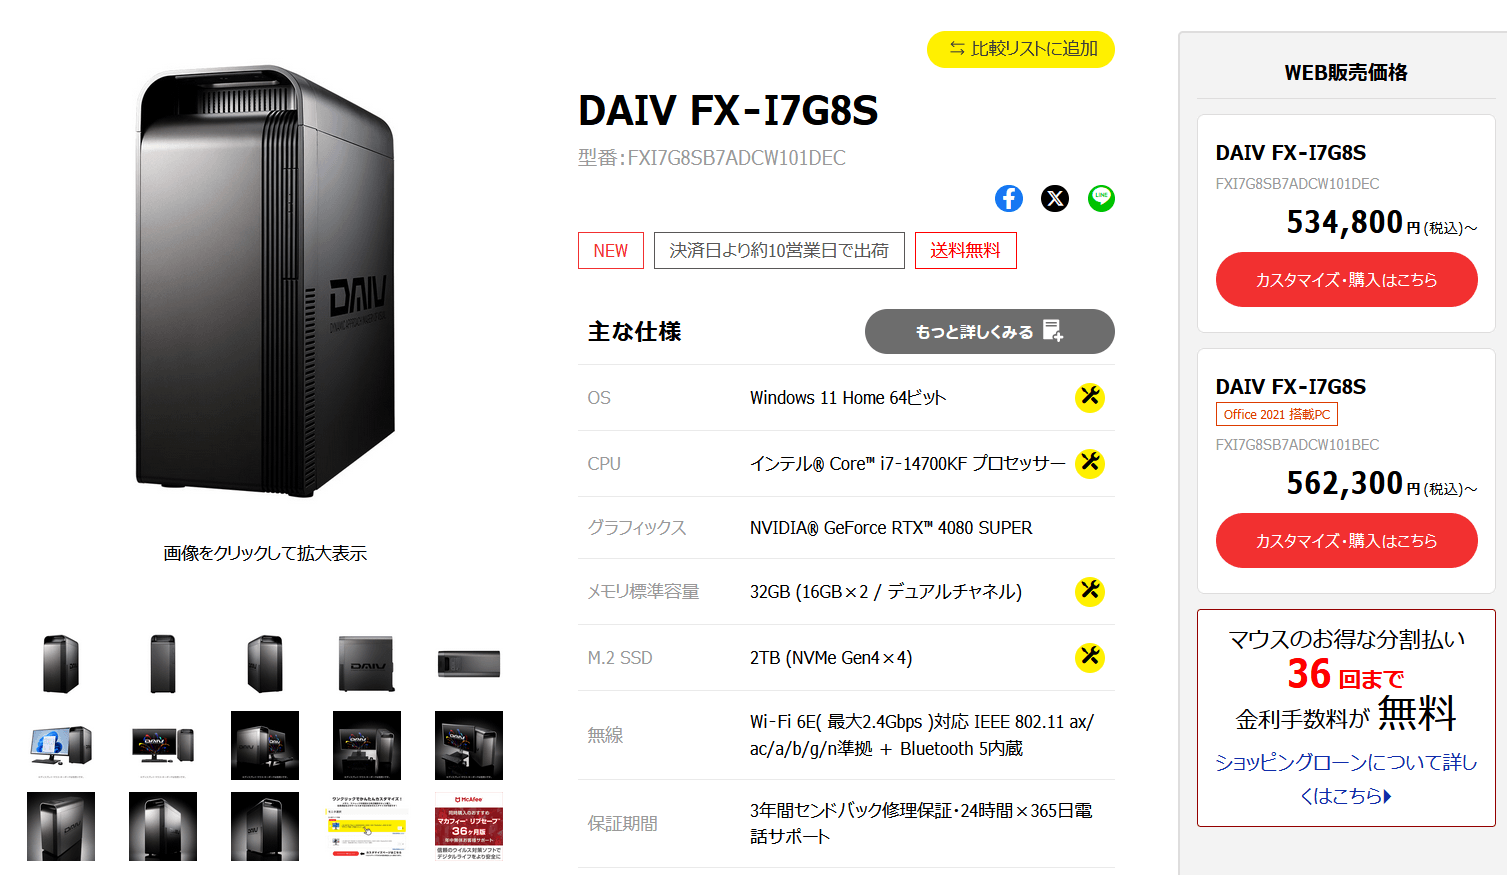Share product via X icon
This screenshot has width=1507, height=875.
click(x=1055, y=198)
